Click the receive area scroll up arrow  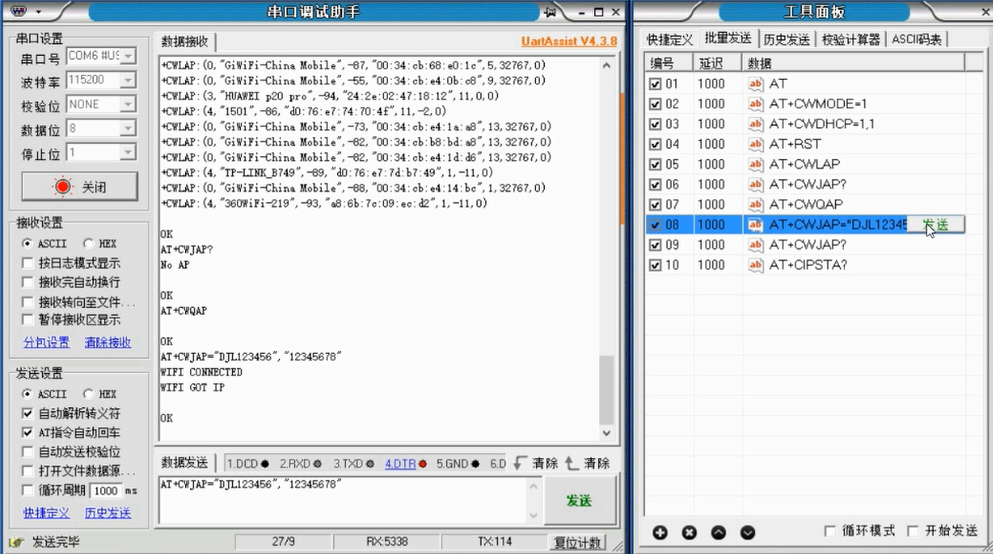coord(607,65)
